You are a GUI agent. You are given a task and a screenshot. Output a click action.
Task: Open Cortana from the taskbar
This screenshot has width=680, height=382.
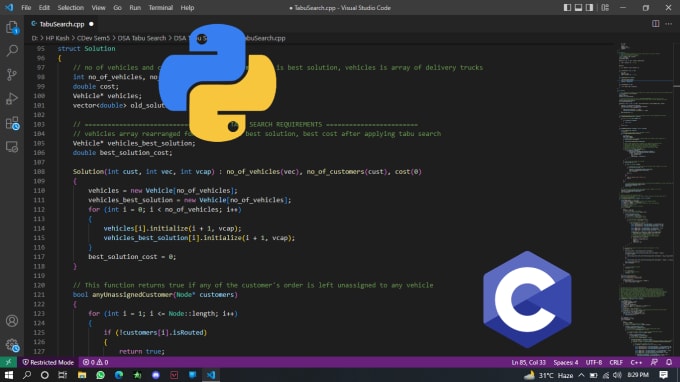click(45, 375)
